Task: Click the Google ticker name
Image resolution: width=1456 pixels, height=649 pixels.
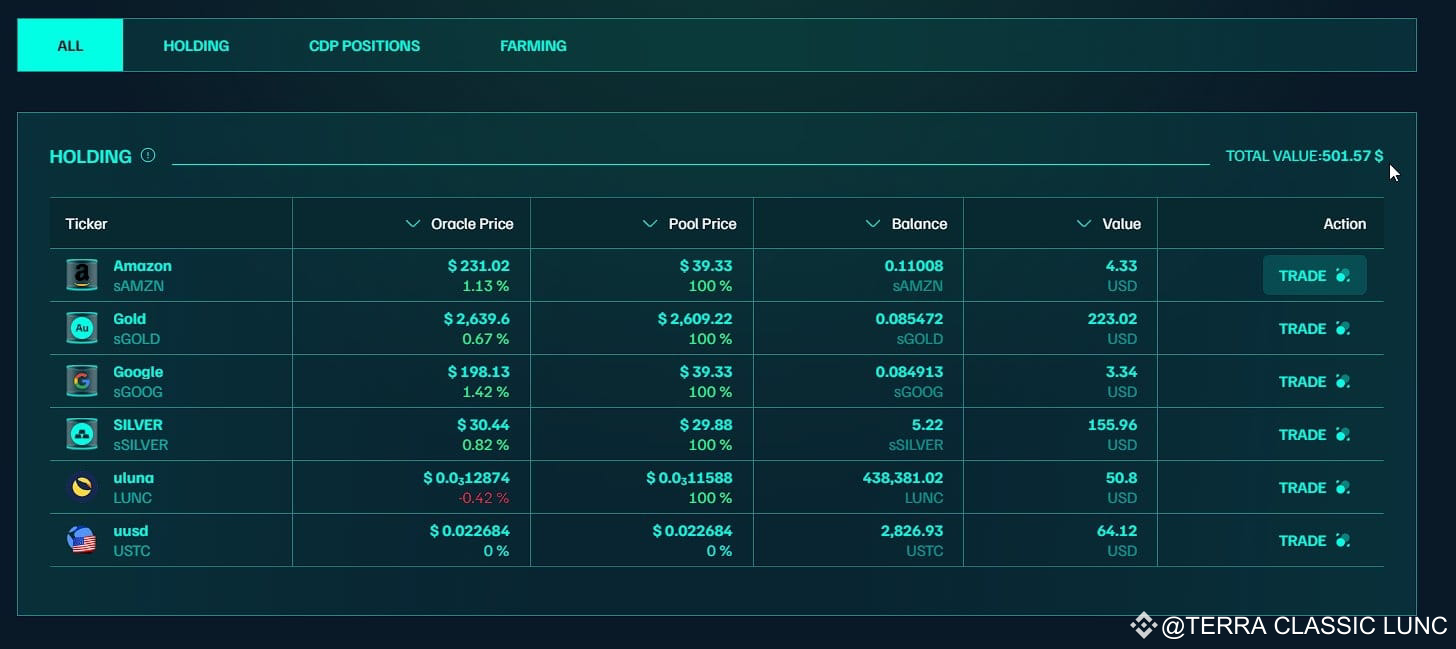Action: coord(138,372)
